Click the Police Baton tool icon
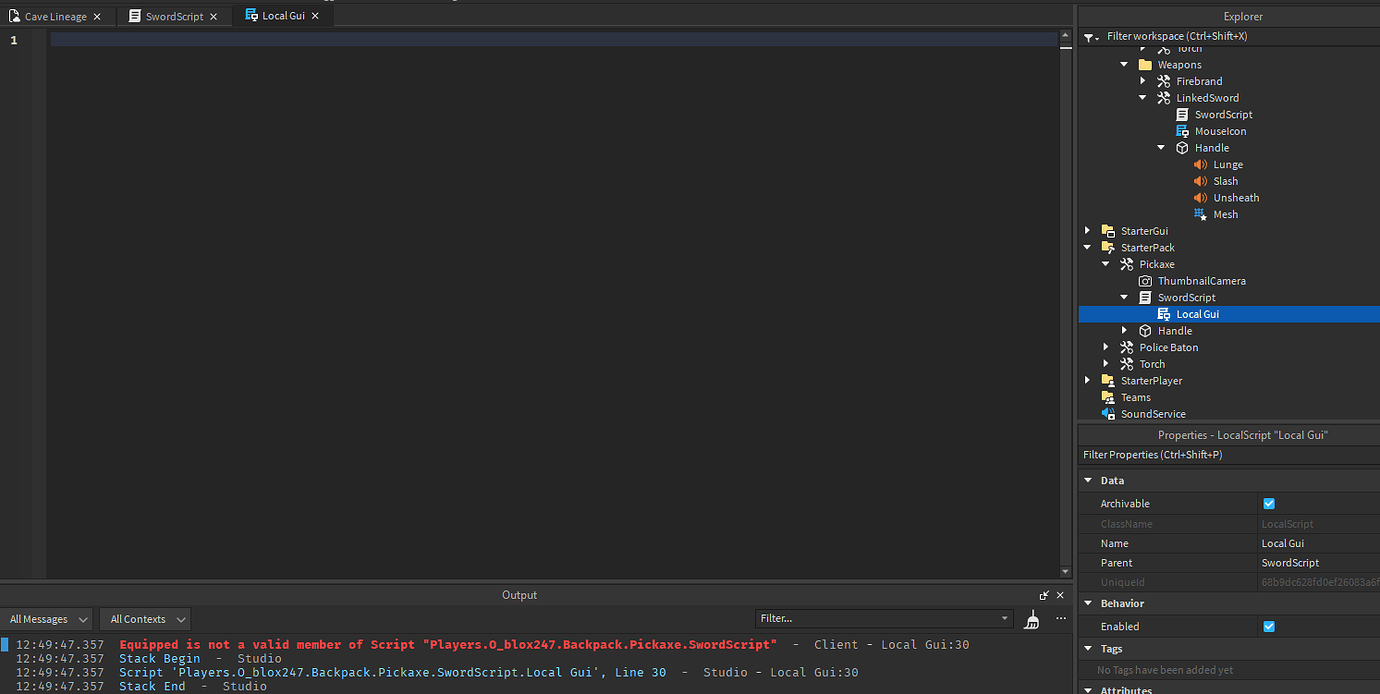This screenshot has width=1380, height=694. click(1126, 347)
